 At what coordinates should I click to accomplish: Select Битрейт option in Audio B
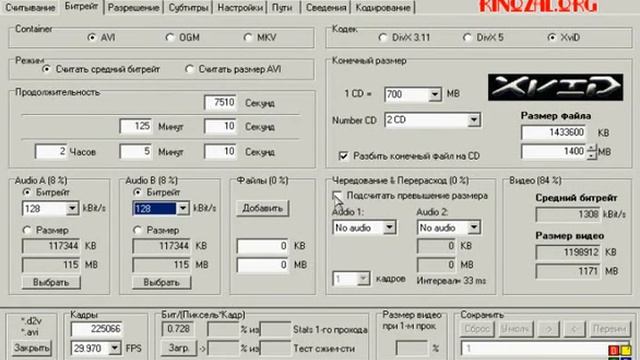tap(157, 192)
